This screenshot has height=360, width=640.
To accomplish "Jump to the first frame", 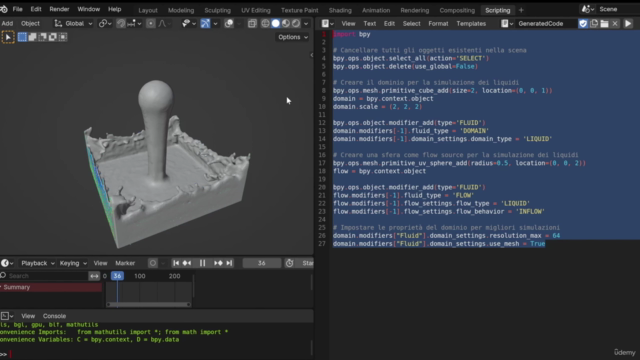I will tap(176, 263).
